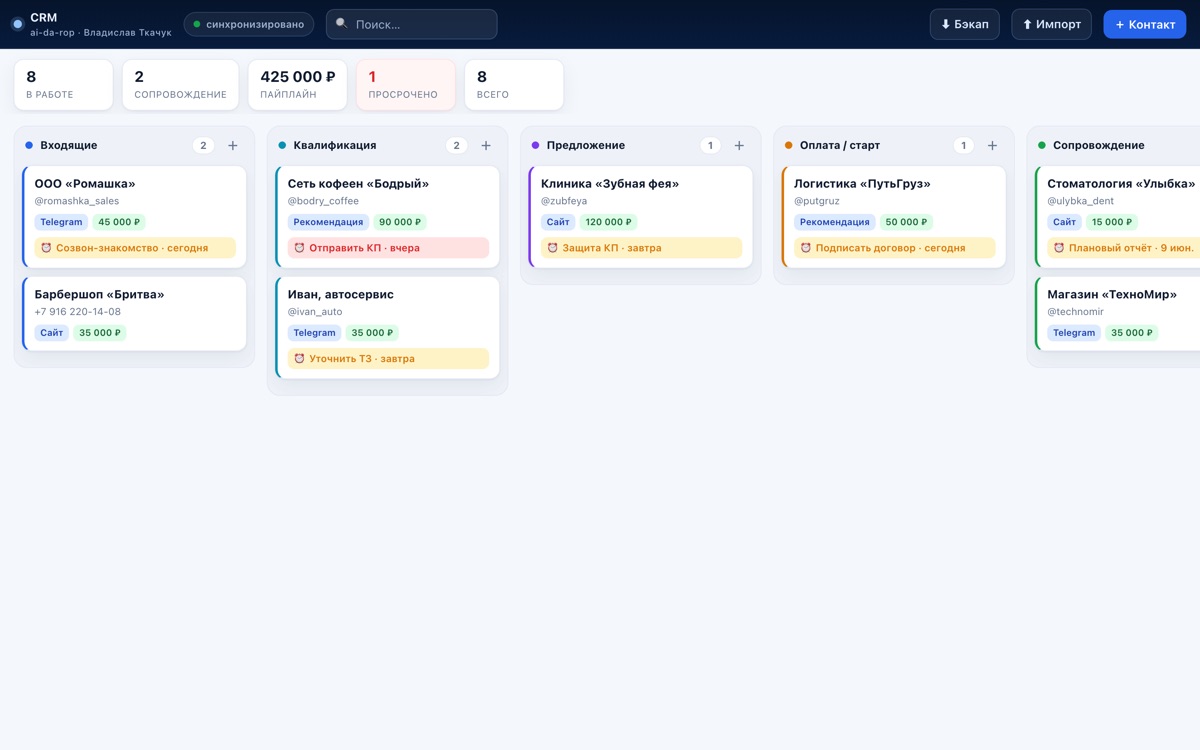Open the Магазин «ТехноМир» card
1200x750 pixels.
pyautogui.click(x=1117, y=314)
